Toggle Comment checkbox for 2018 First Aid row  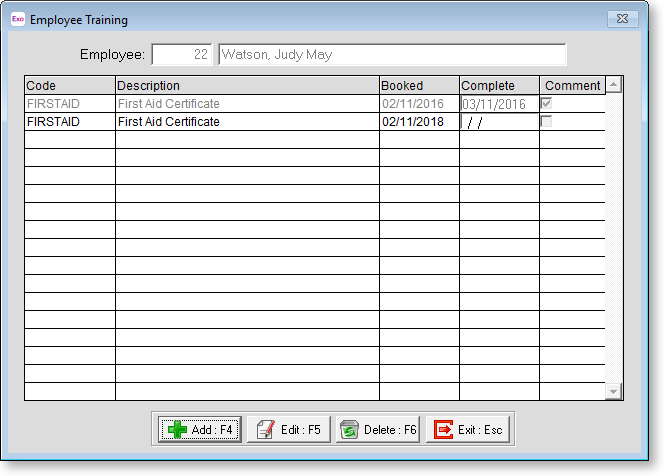[x=546, y=122]
